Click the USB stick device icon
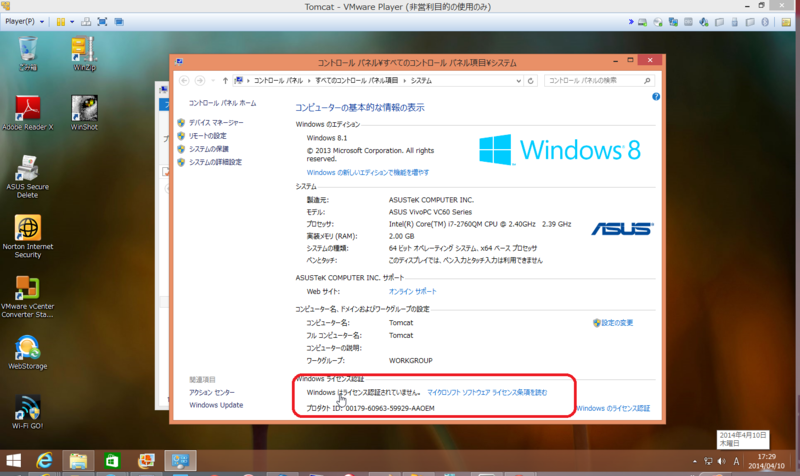Screen dimensions: 800x476 (x=734, y=22)
